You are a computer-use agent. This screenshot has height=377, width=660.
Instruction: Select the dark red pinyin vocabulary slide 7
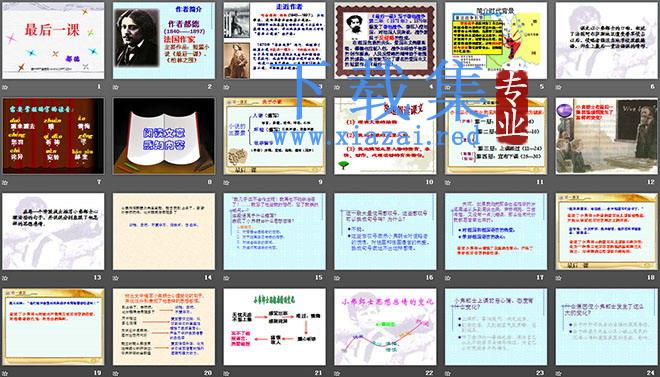click(53, 136)
